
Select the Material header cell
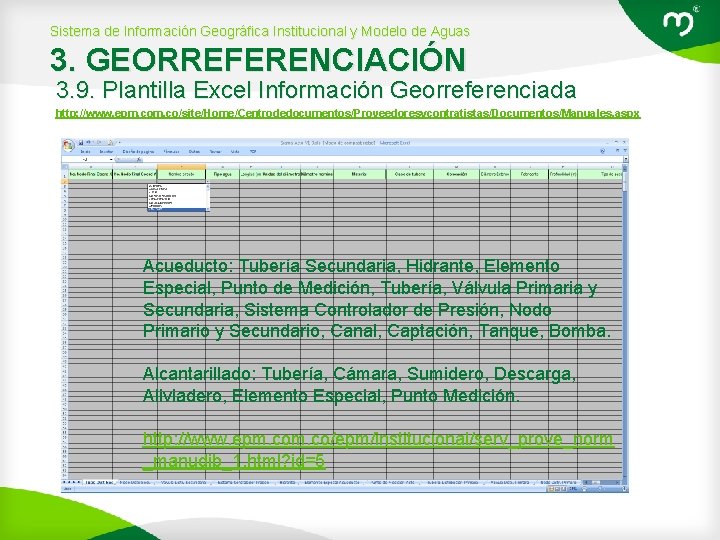click(x=360, y=174)
